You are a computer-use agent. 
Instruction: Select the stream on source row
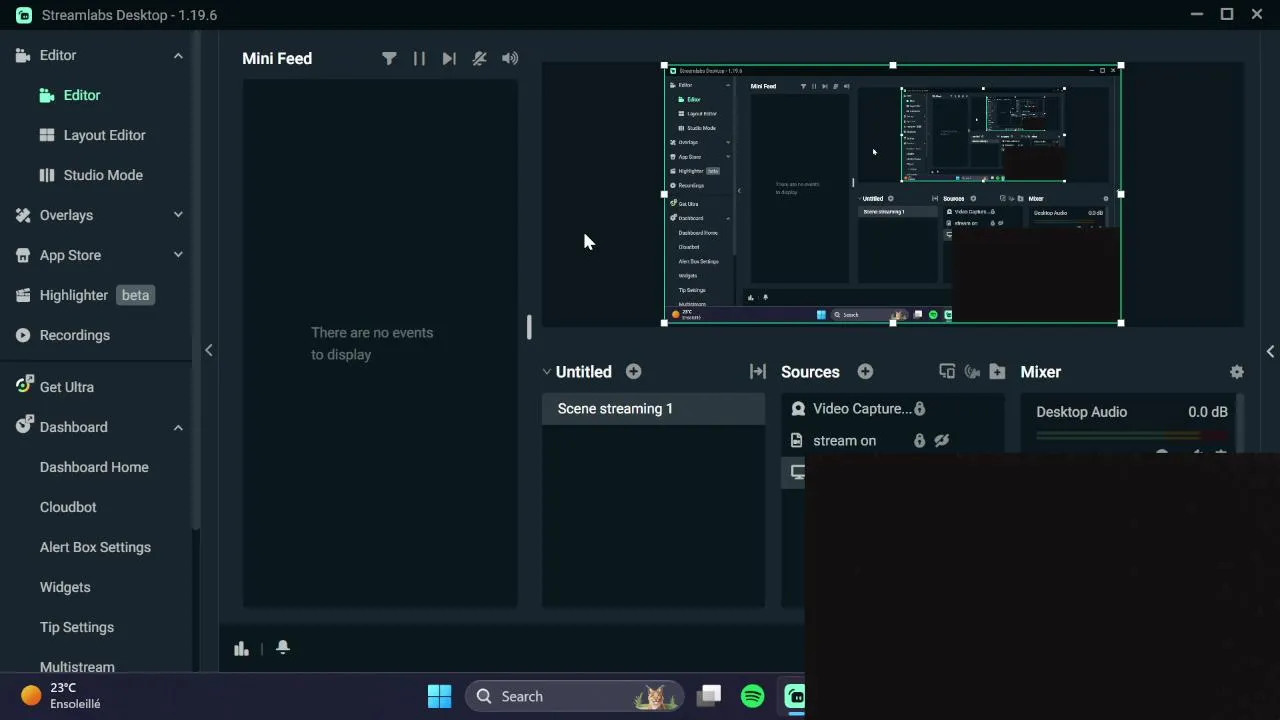tap(893, 441)
